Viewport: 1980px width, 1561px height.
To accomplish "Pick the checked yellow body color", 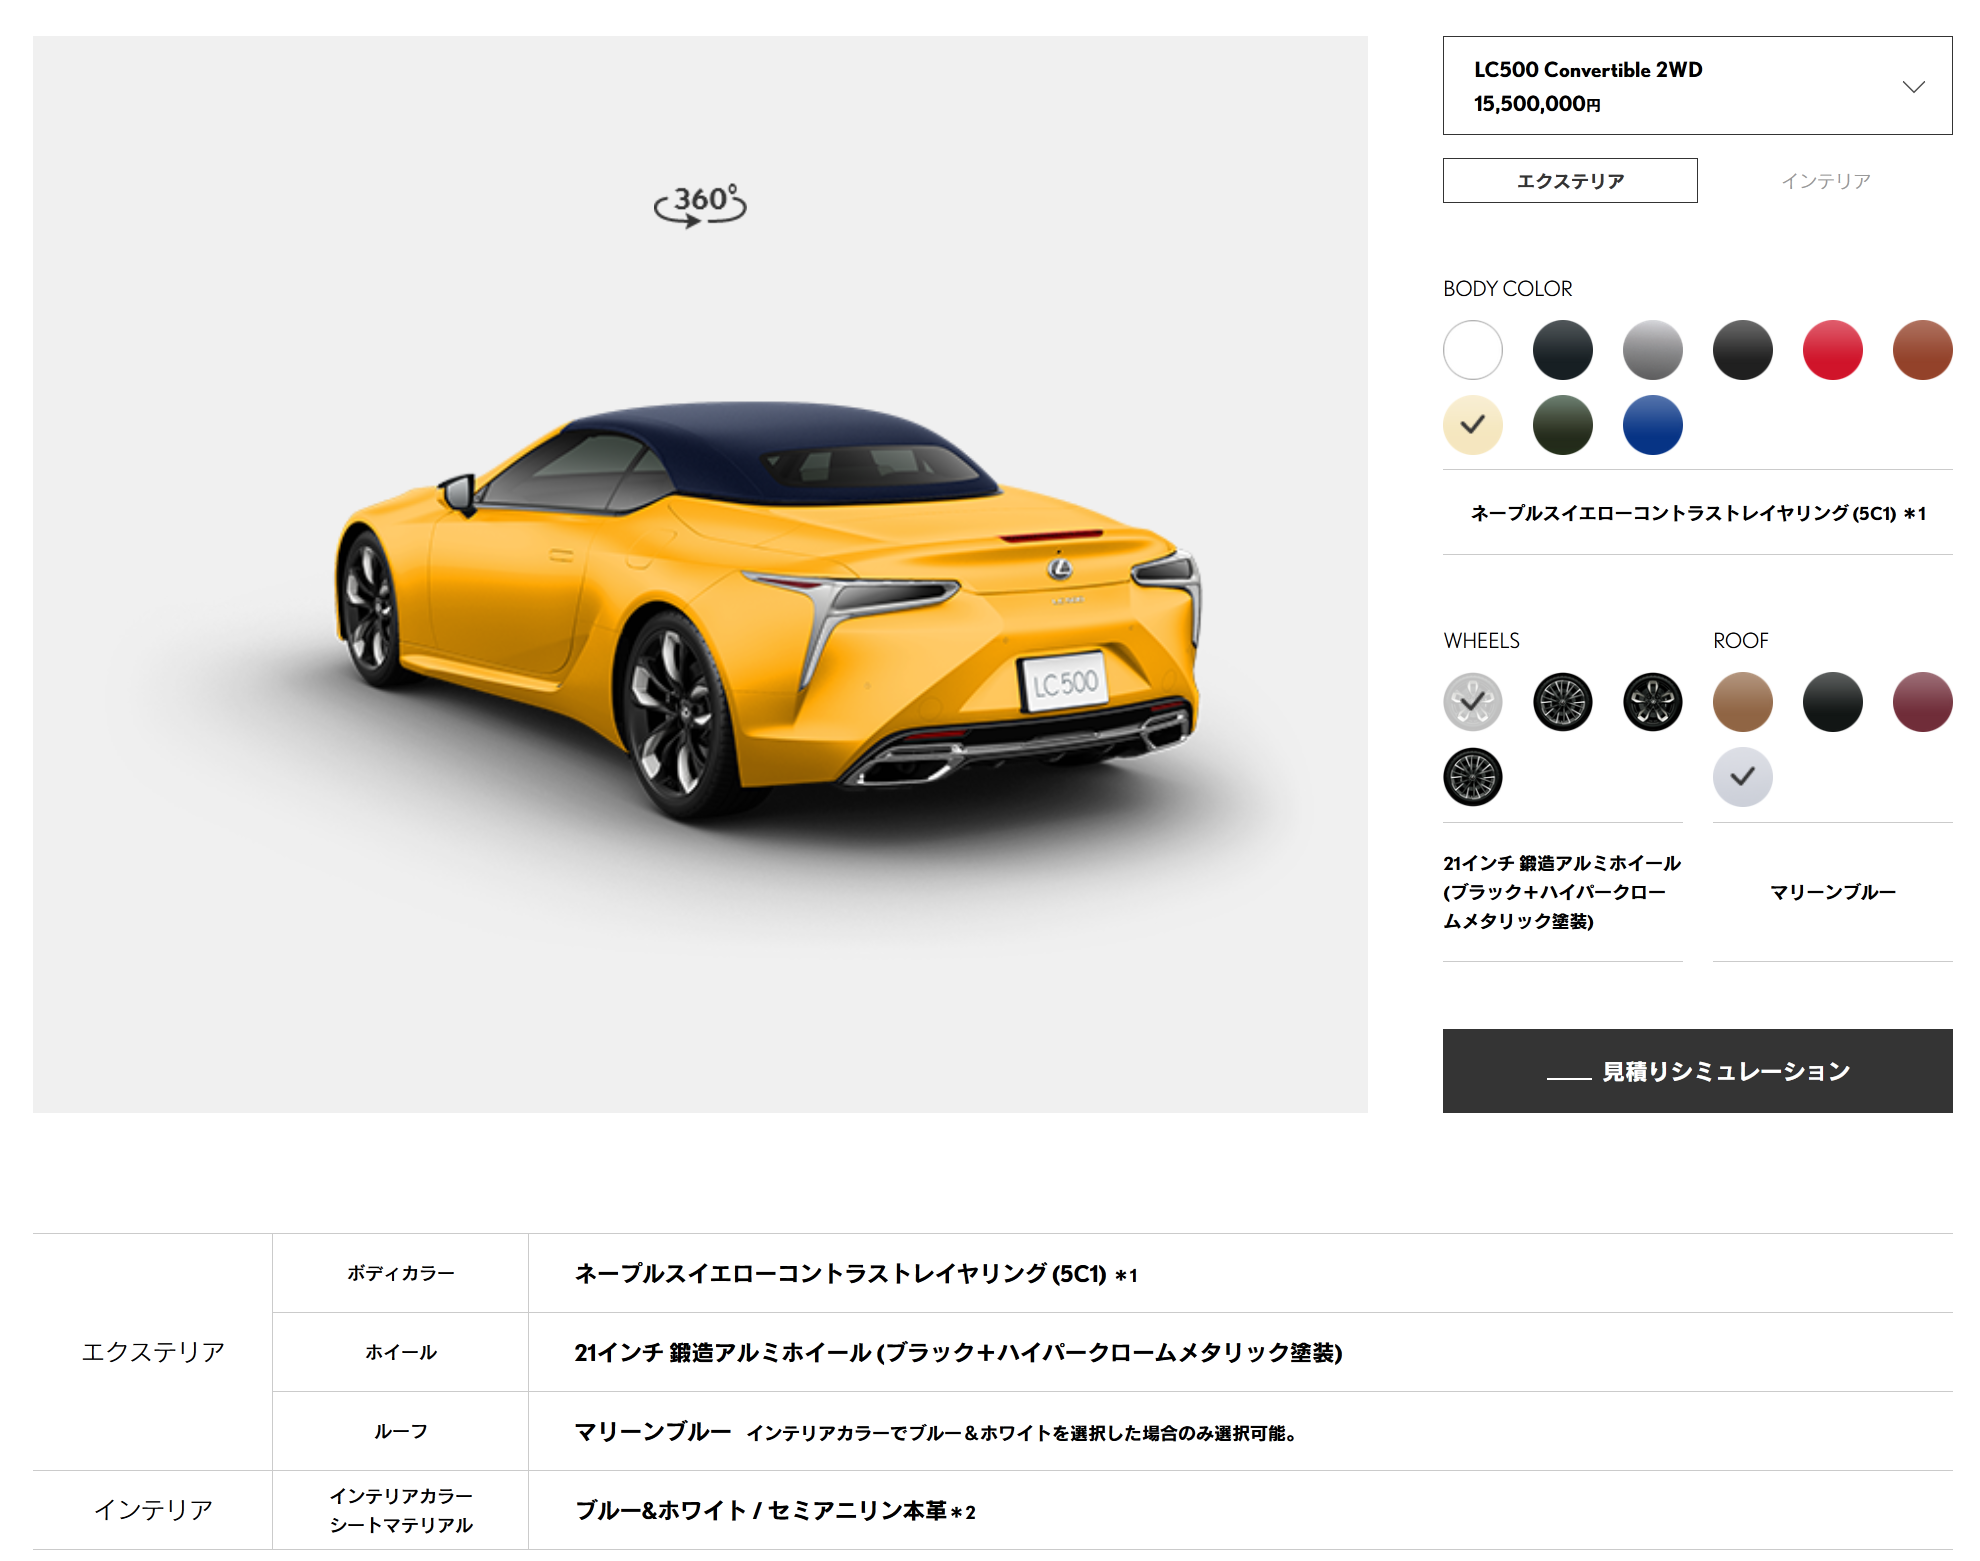I will [x=1473, y=425].
